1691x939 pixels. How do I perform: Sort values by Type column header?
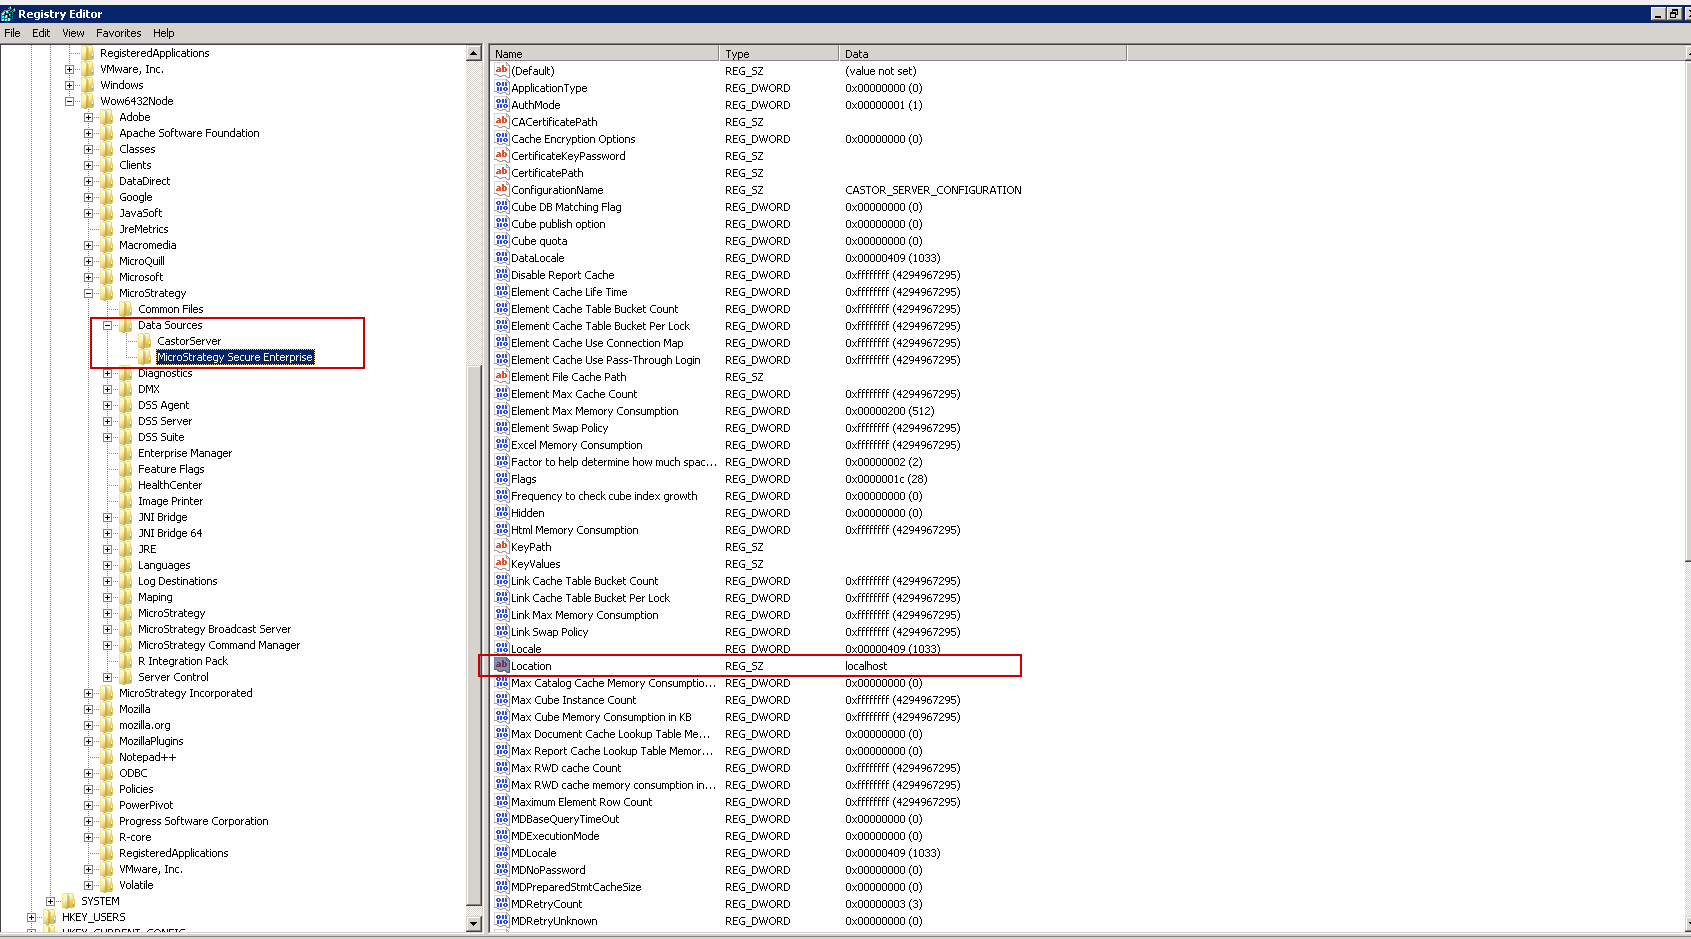tap(778, 54)
